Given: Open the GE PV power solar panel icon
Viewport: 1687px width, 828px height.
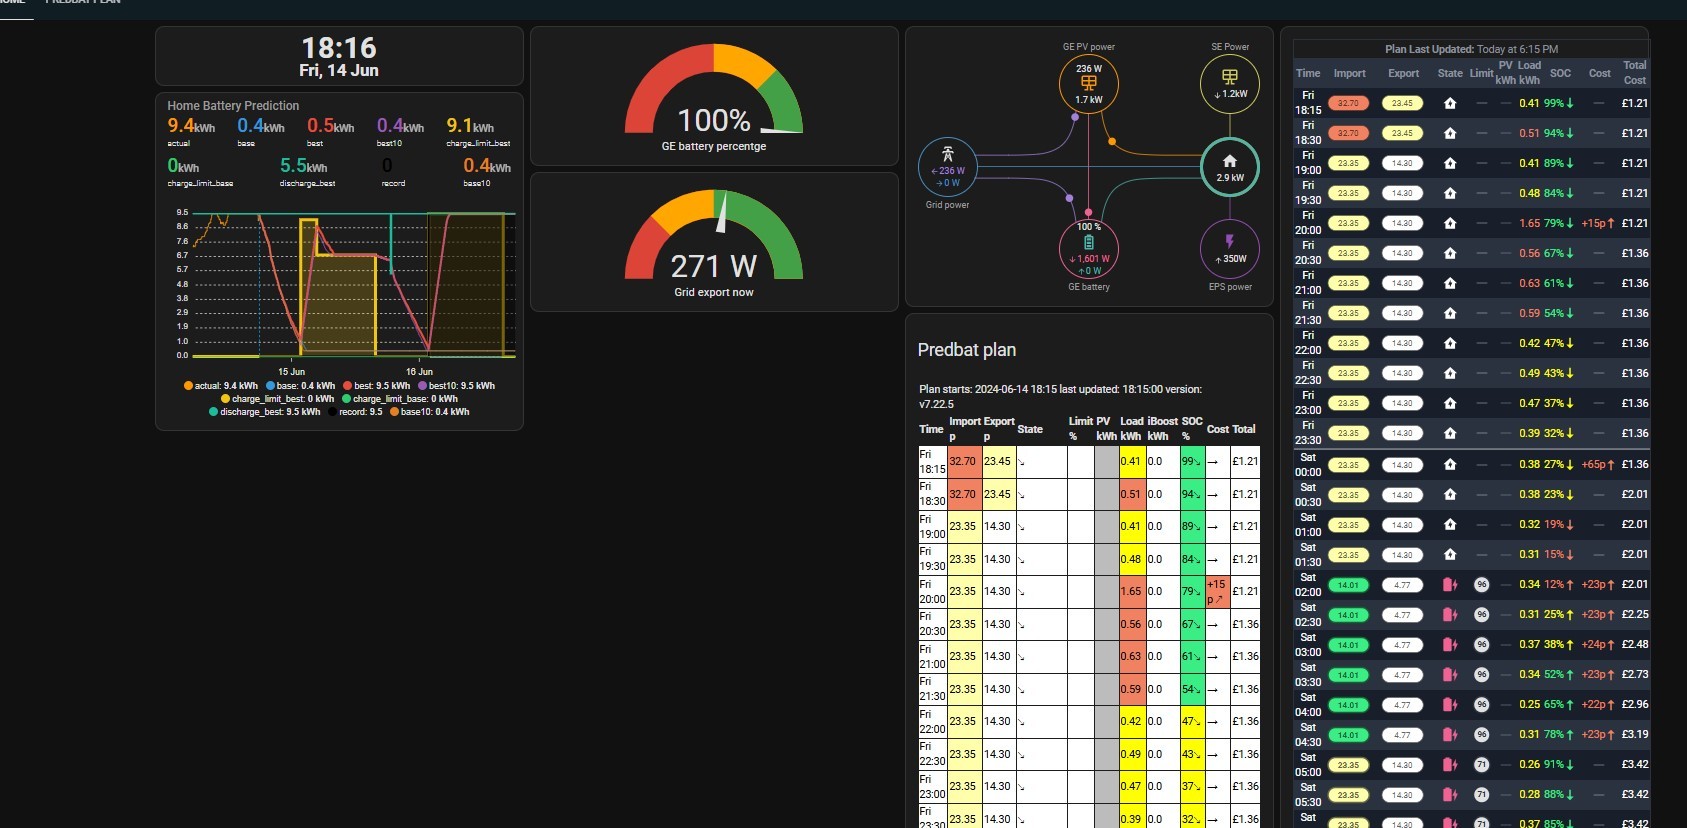Looking at the screenshot, I should (x=1088, y=83).
